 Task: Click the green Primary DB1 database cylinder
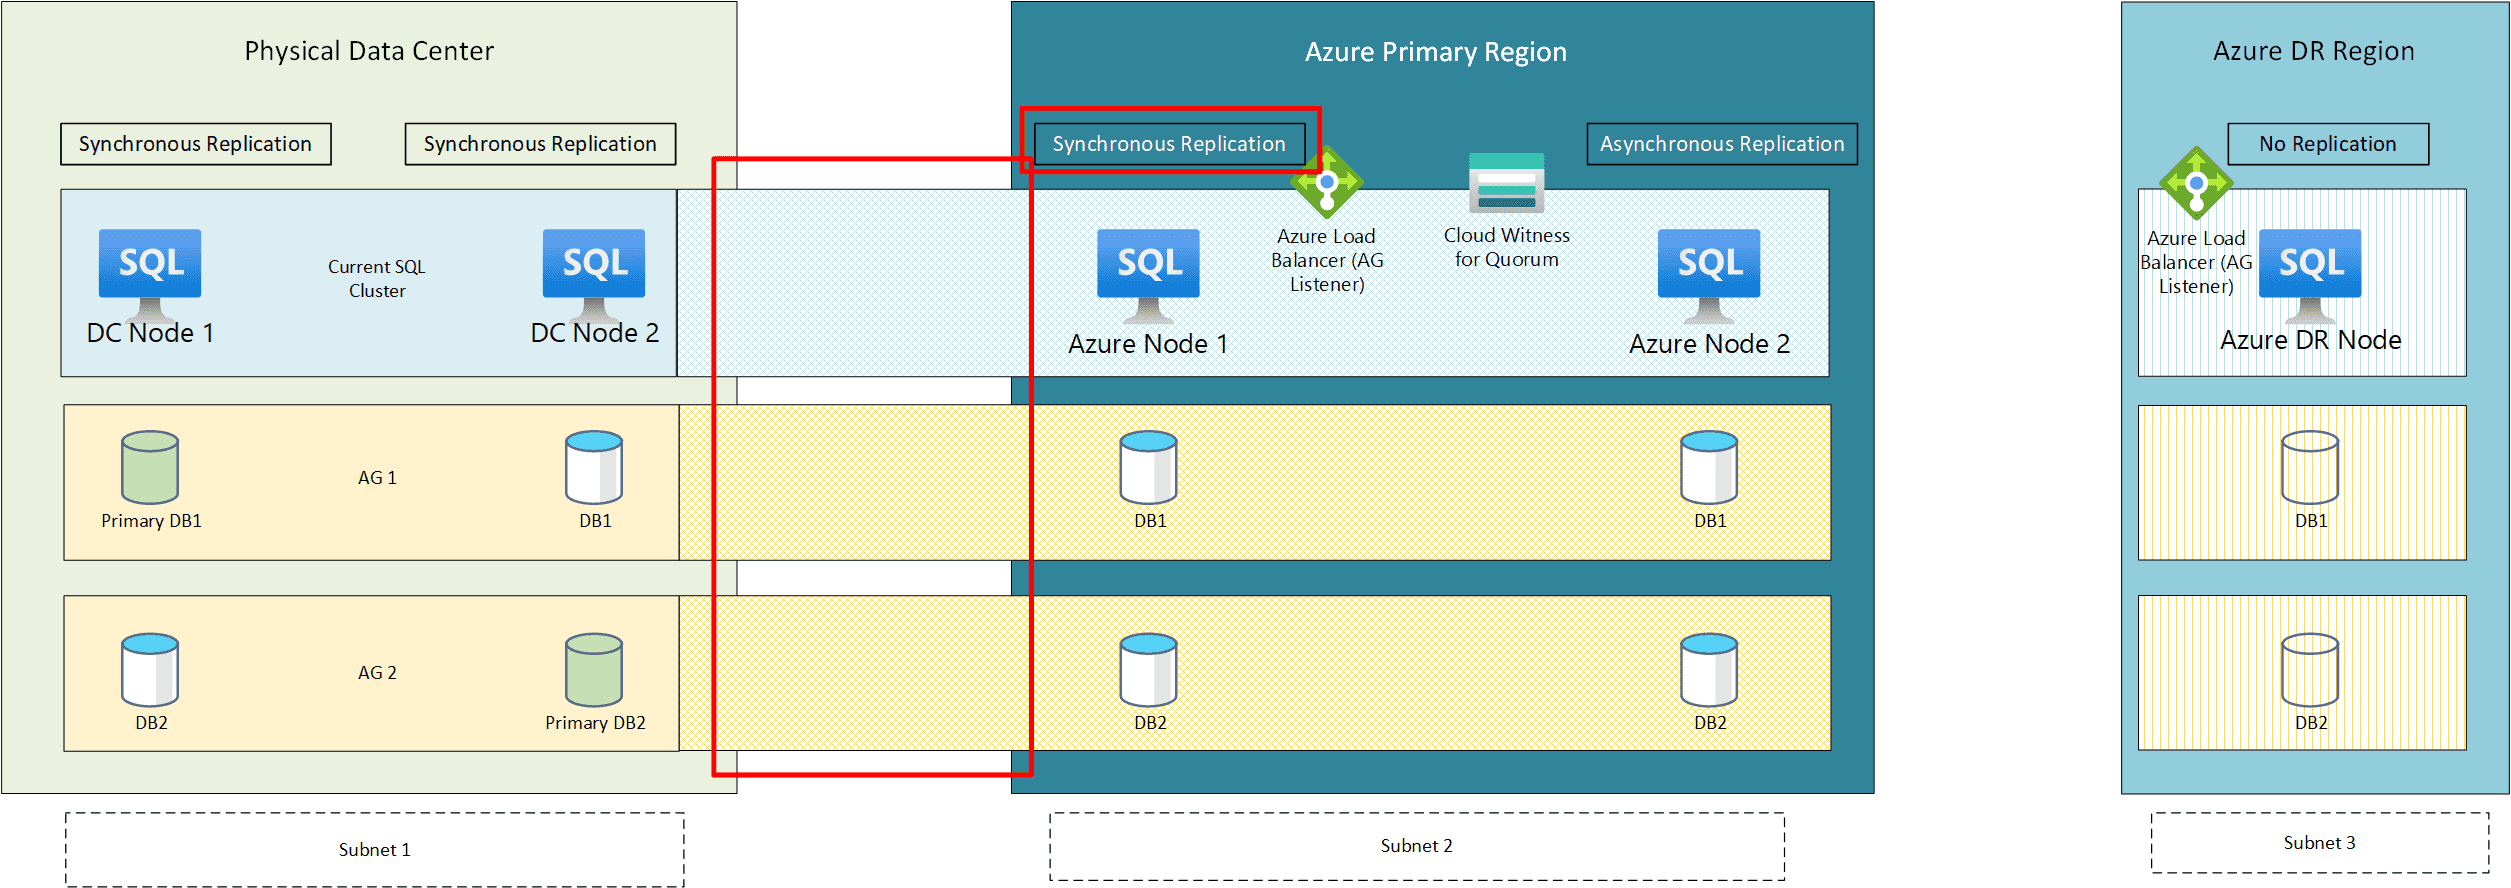click(x=150, y=467)
